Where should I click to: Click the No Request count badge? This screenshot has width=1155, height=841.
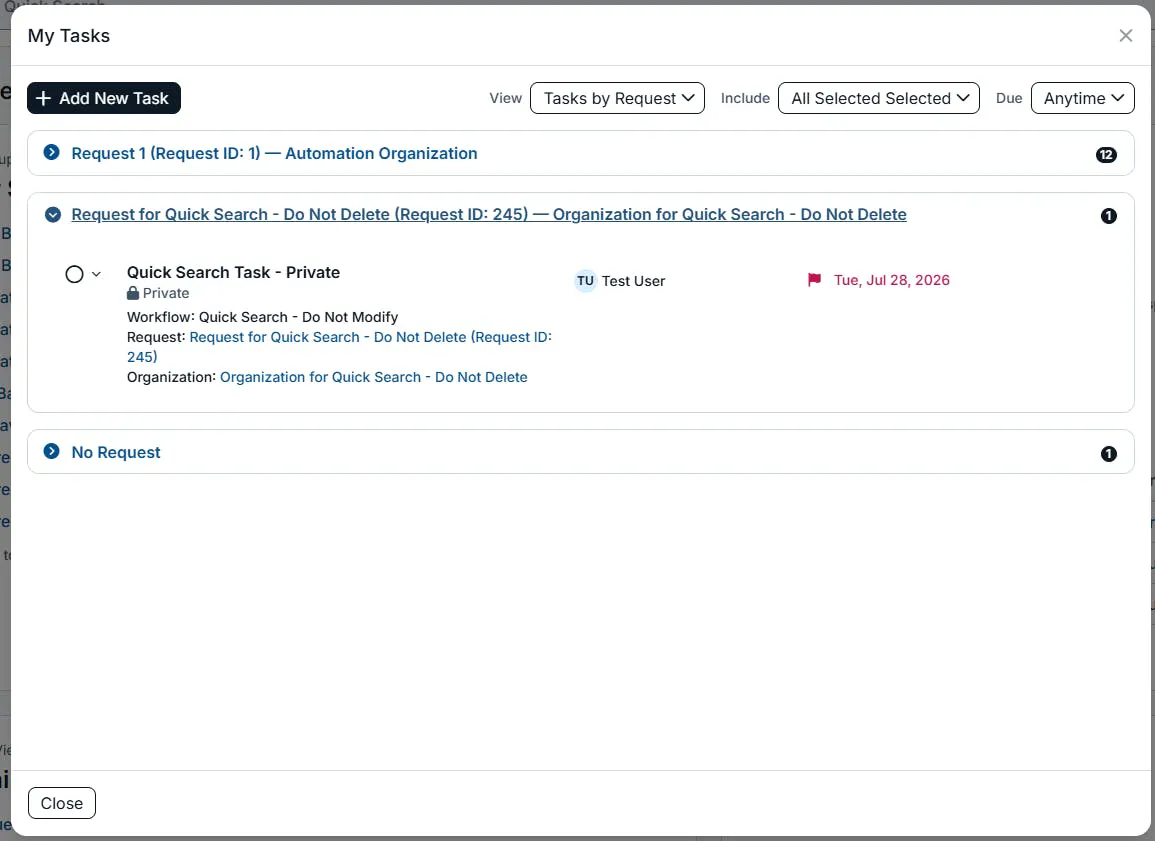coord(1108,454)
